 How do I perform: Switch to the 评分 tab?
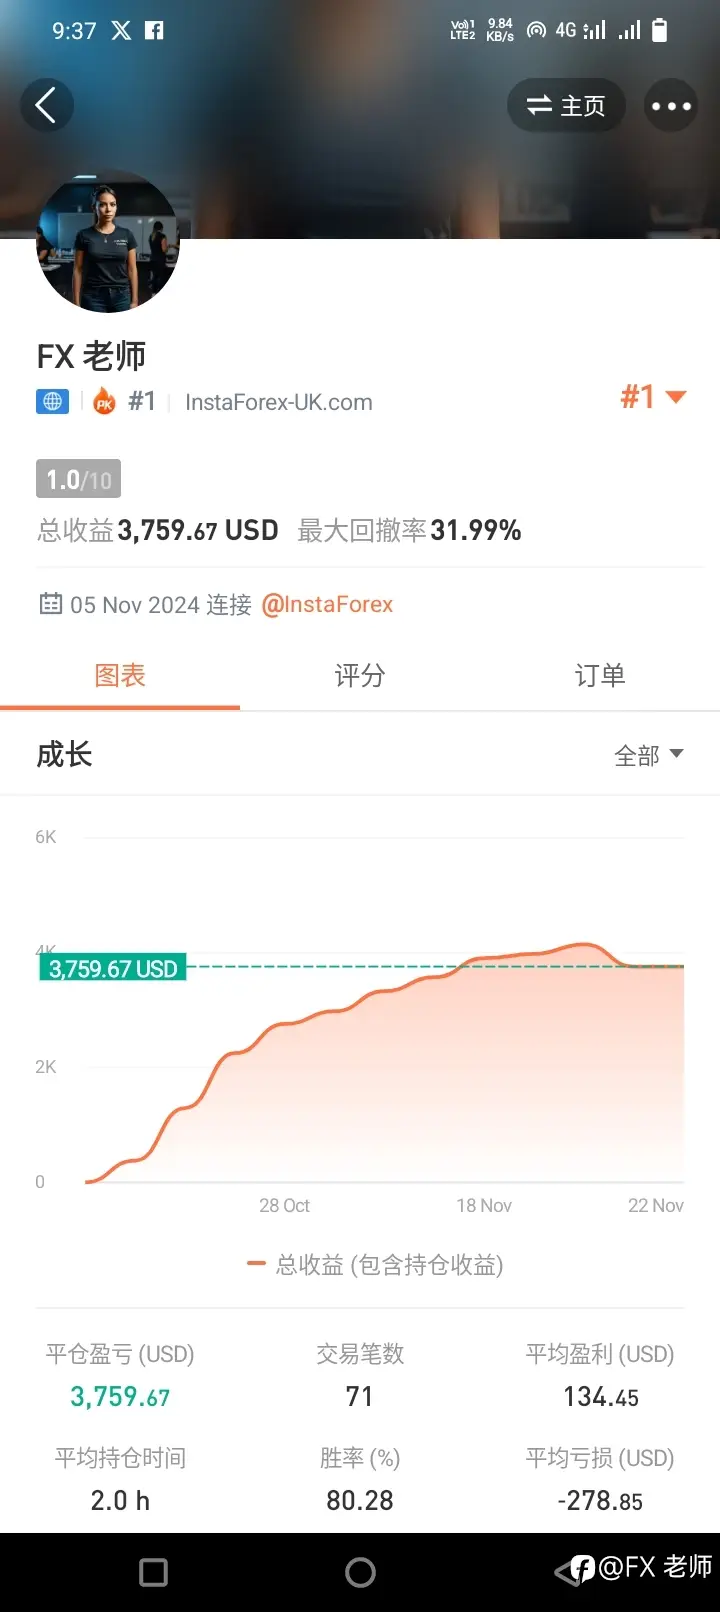pyautogui.click(x=360, y=676)
